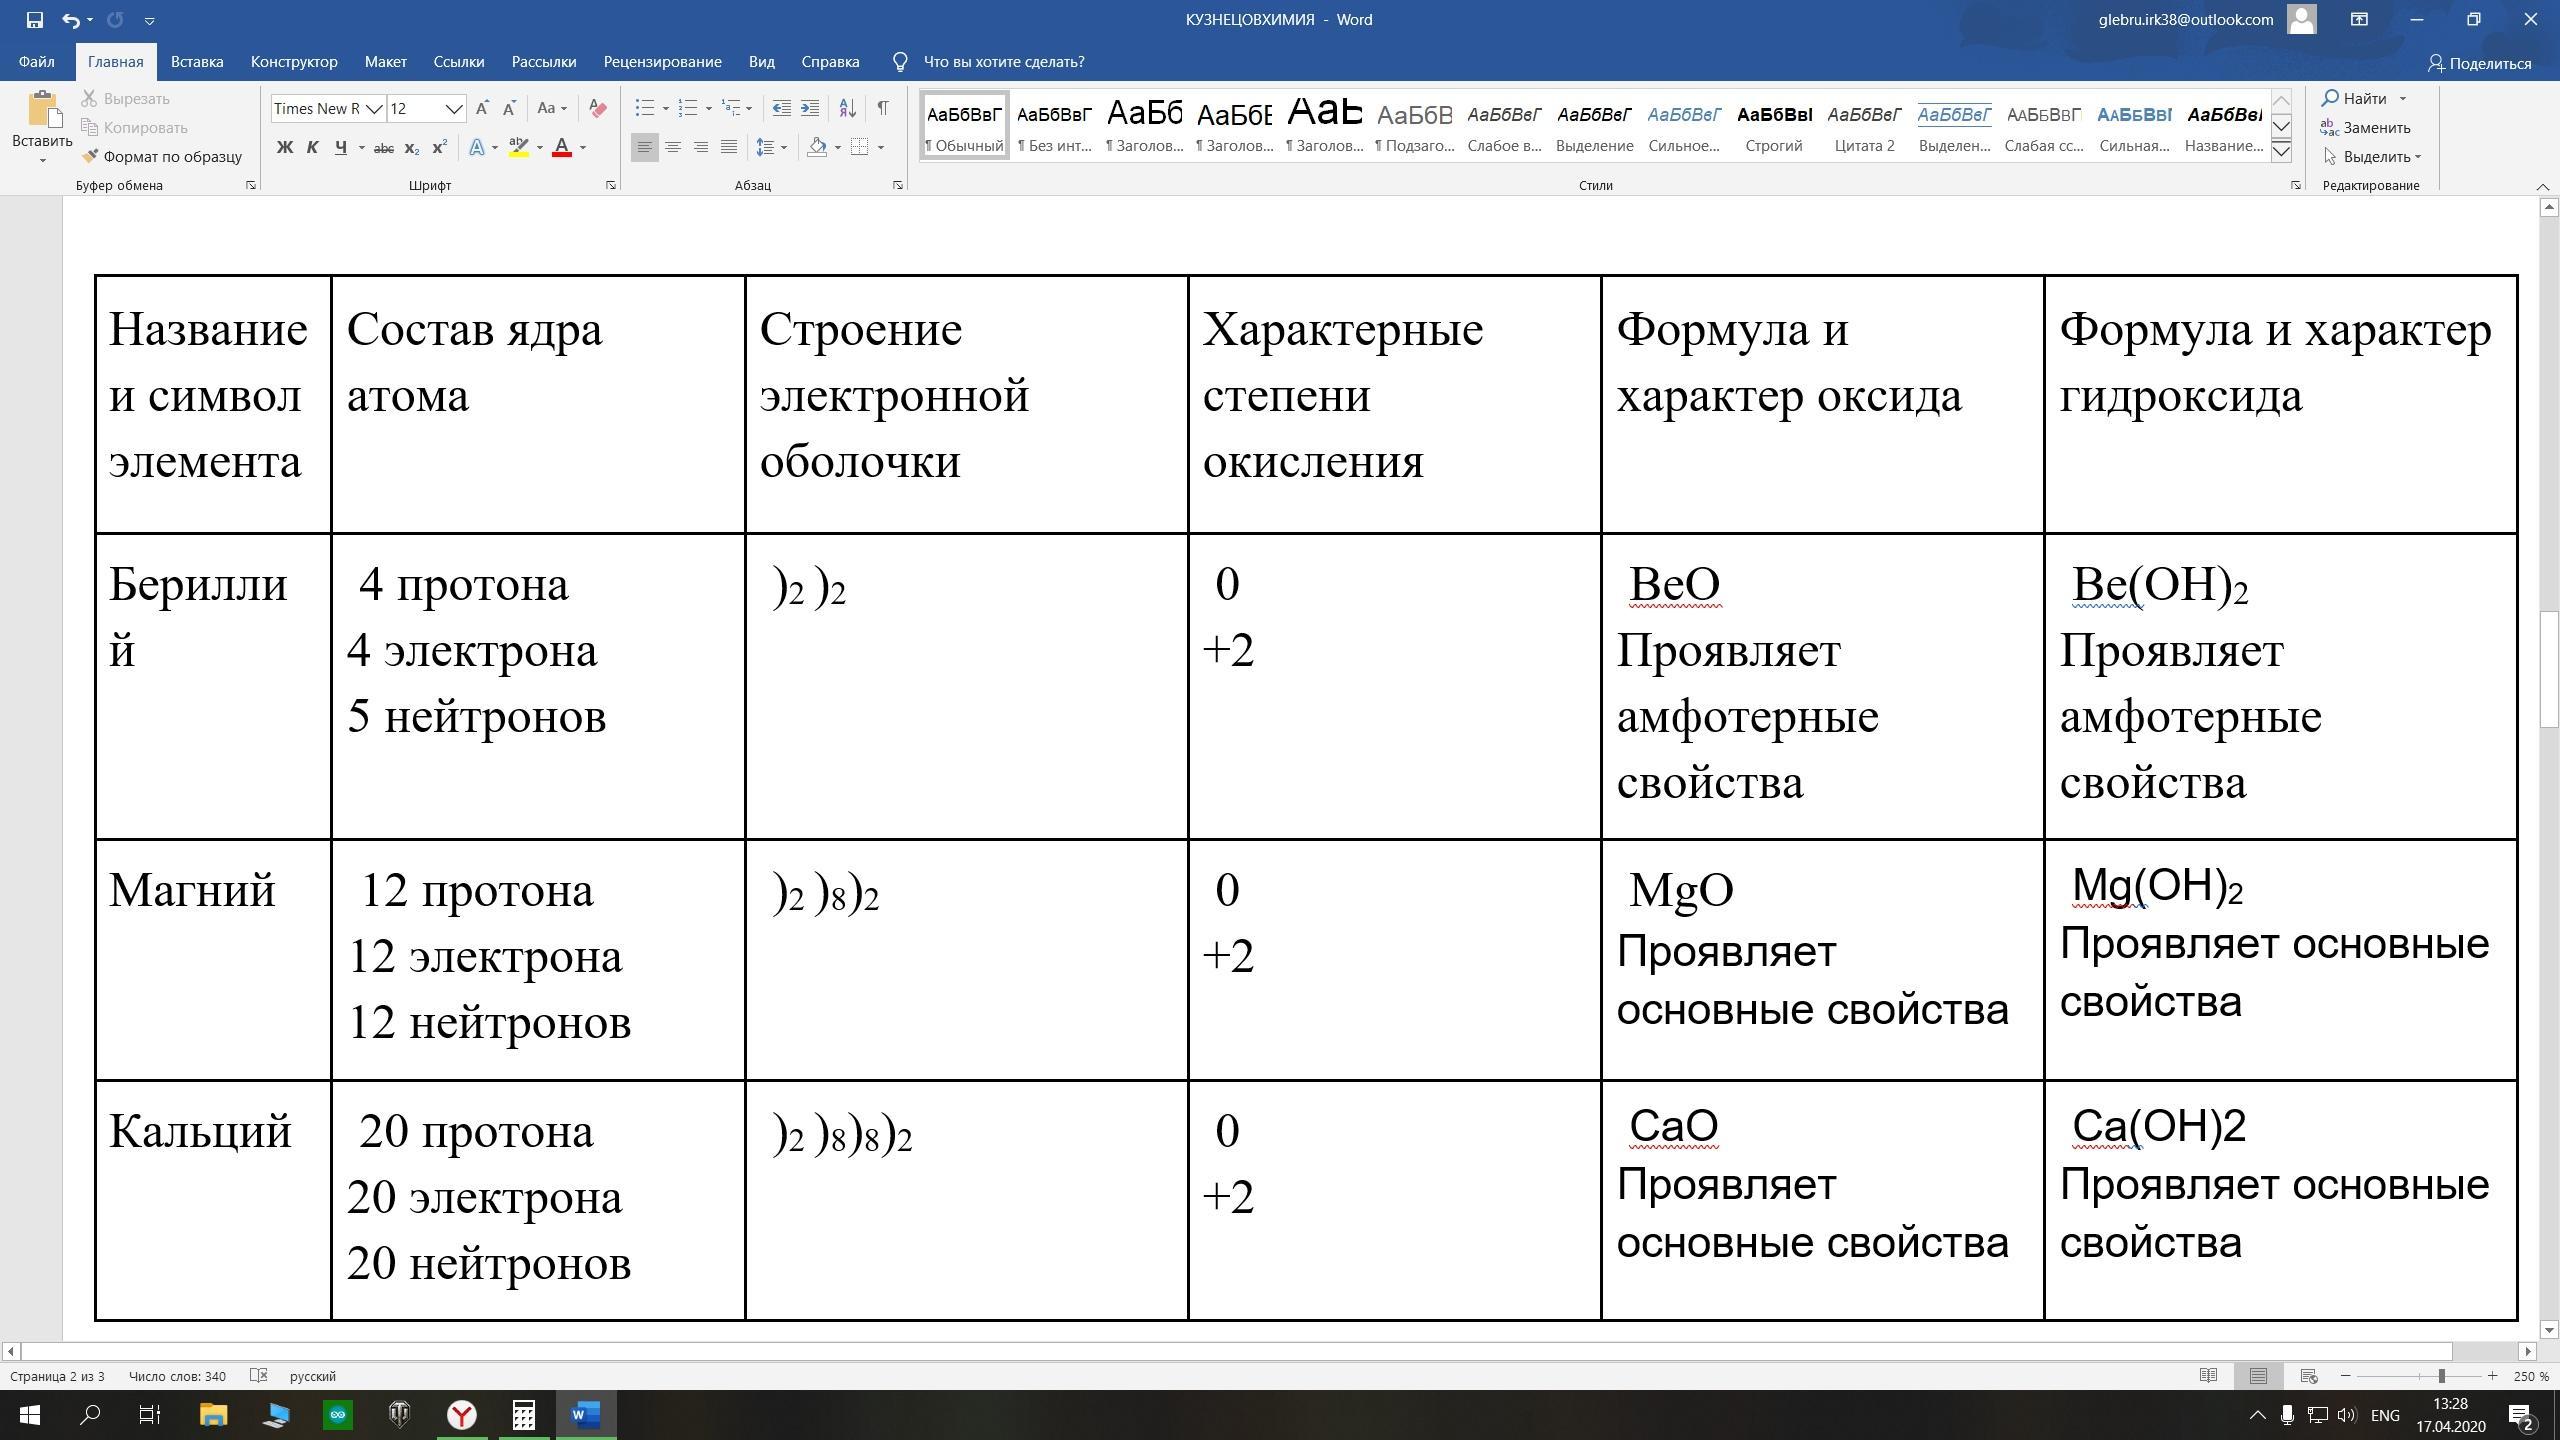Align text right
The height and width of the screenshot is (1440, 2560).
701,147
